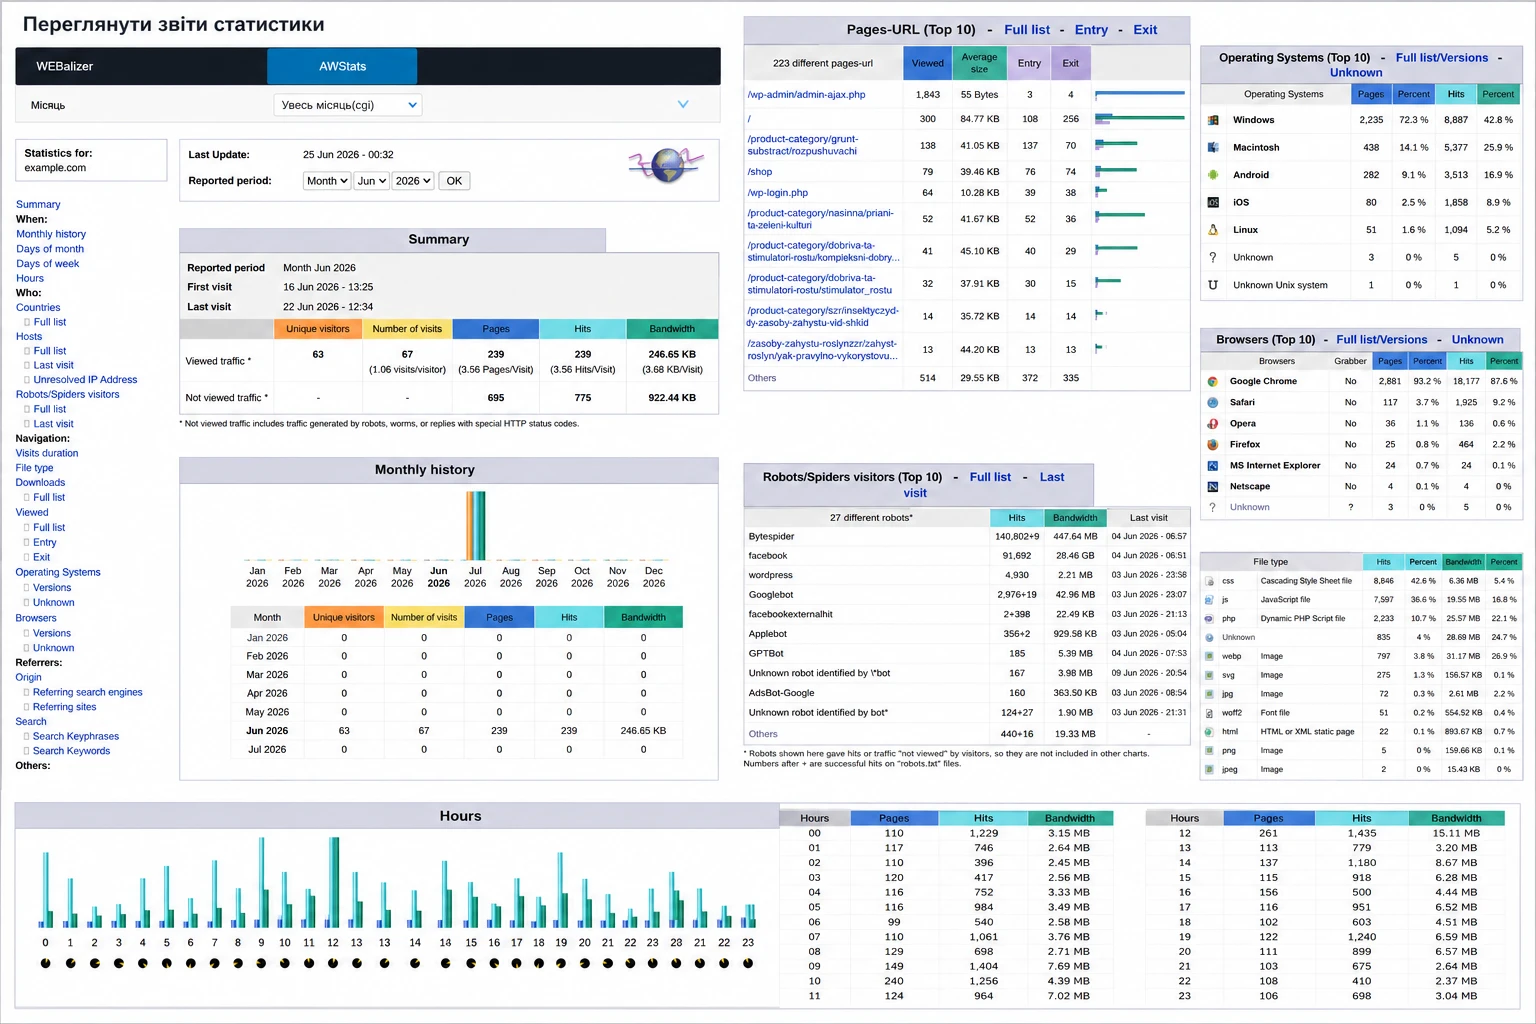Click the Macintosh OS icon
1536x1024 pixels.
click(x=1213, y=147)
